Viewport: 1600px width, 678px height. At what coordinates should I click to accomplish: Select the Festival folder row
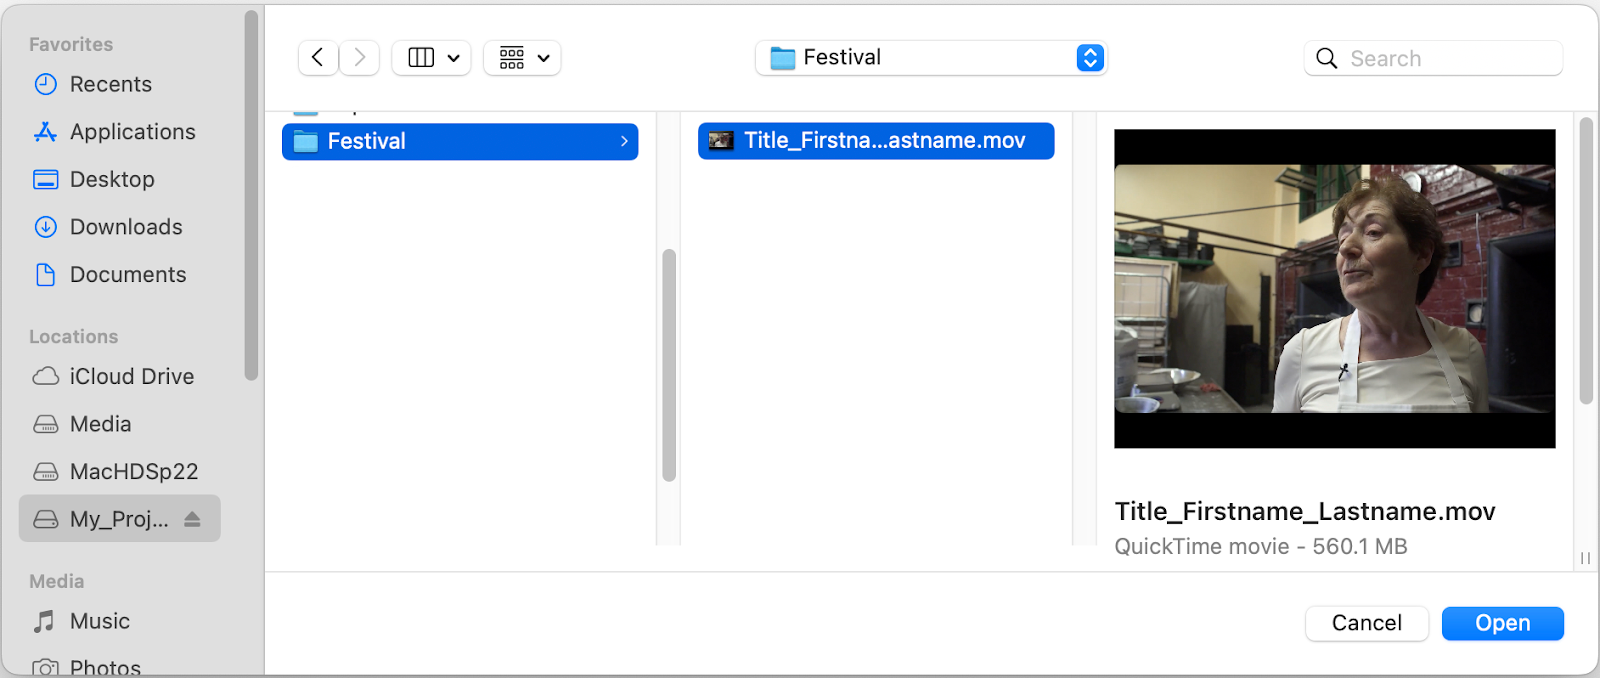click(x=460, y=141)
